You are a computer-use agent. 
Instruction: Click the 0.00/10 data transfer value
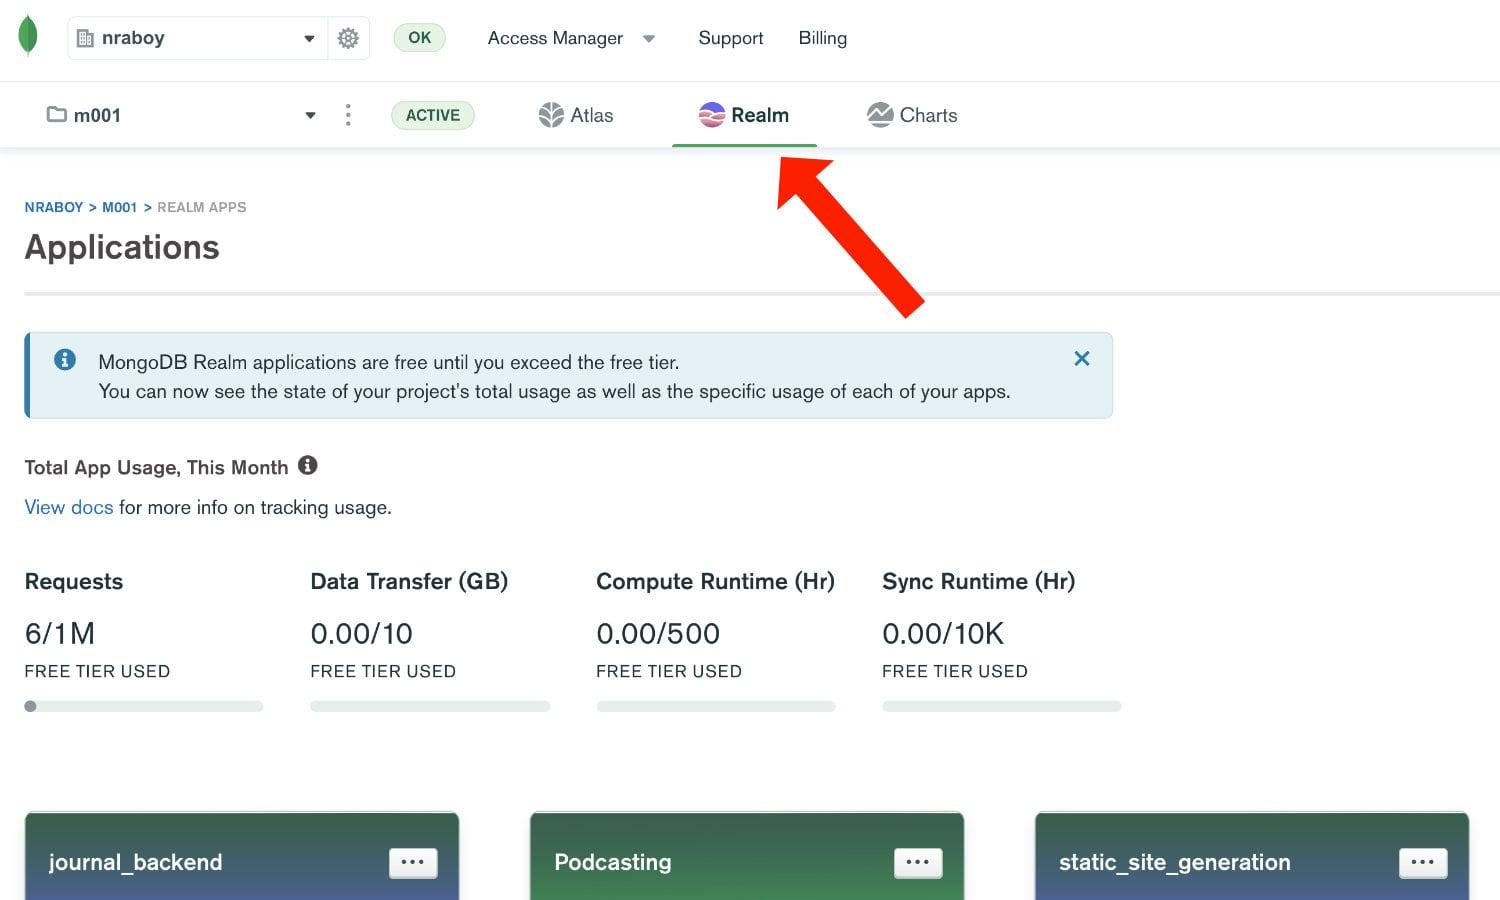point(361,633)
